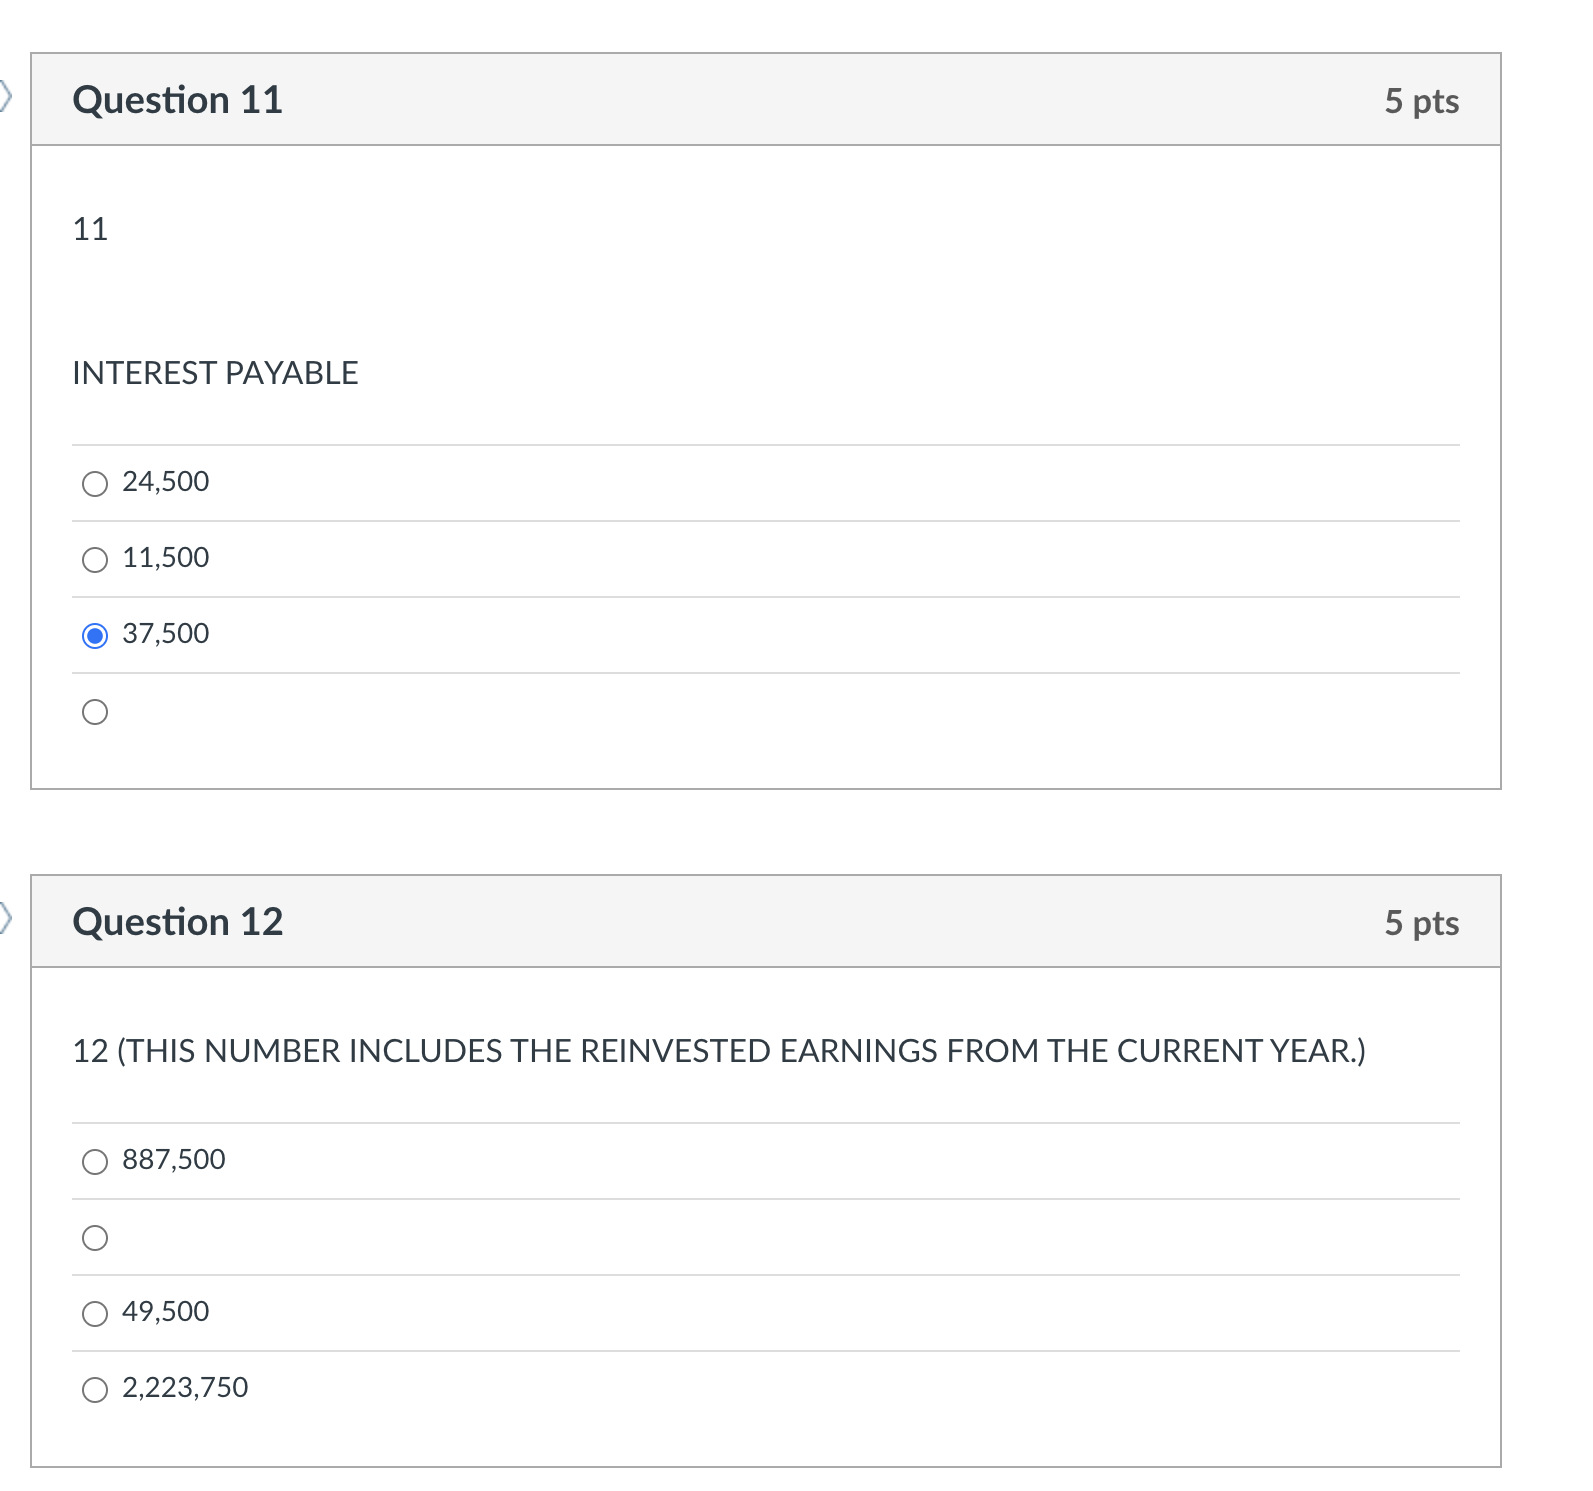Click the Question 12 header title
The width and height of the screenshot is (1593, 1491).
178,922
